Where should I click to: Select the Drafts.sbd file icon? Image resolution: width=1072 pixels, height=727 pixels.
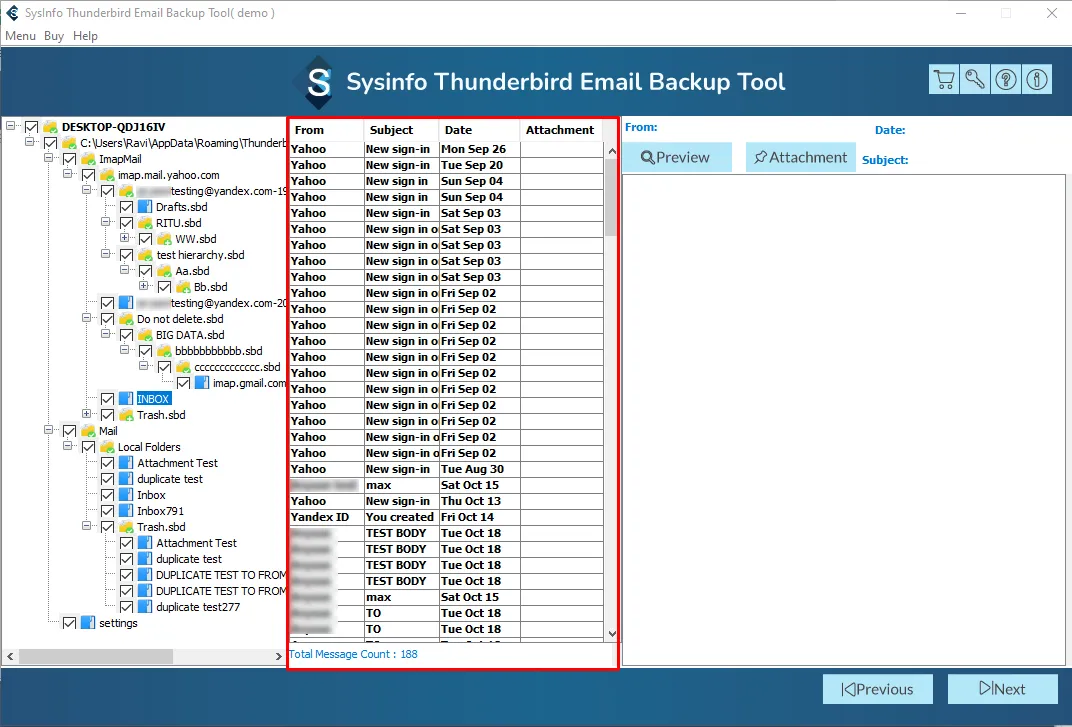[x=145, y=207]
